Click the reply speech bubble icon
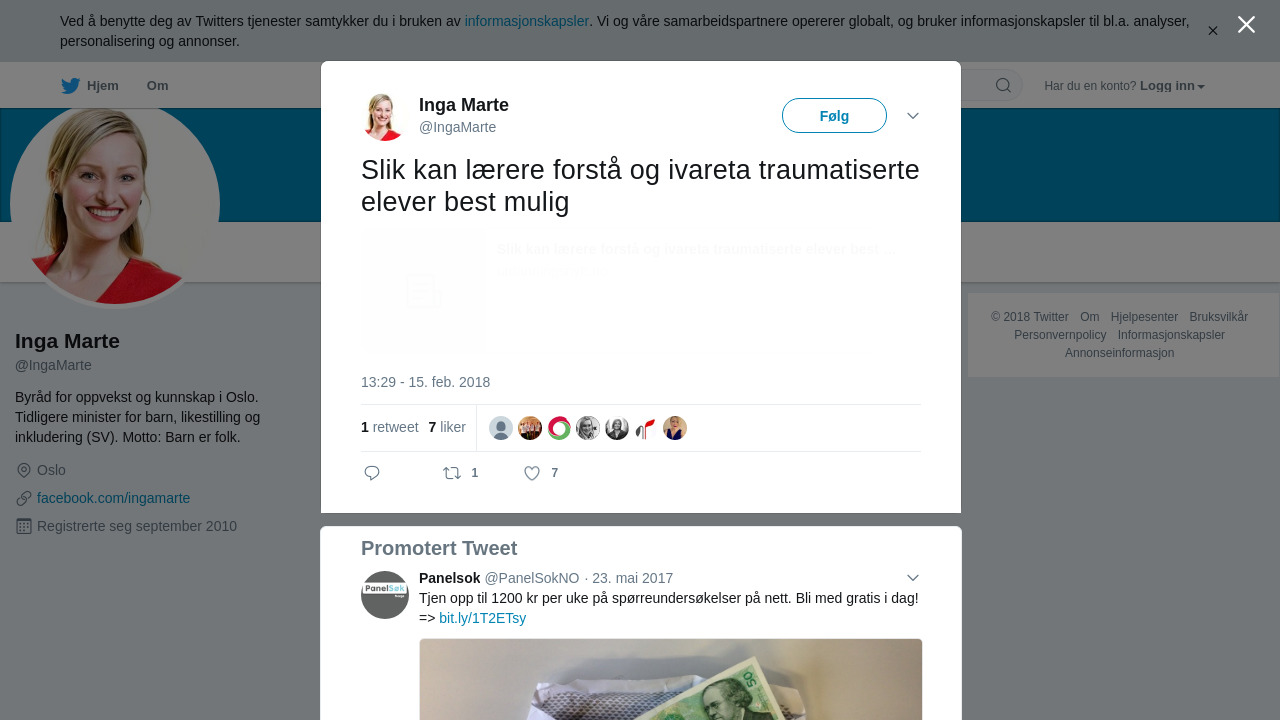 [x=372, y=473]
